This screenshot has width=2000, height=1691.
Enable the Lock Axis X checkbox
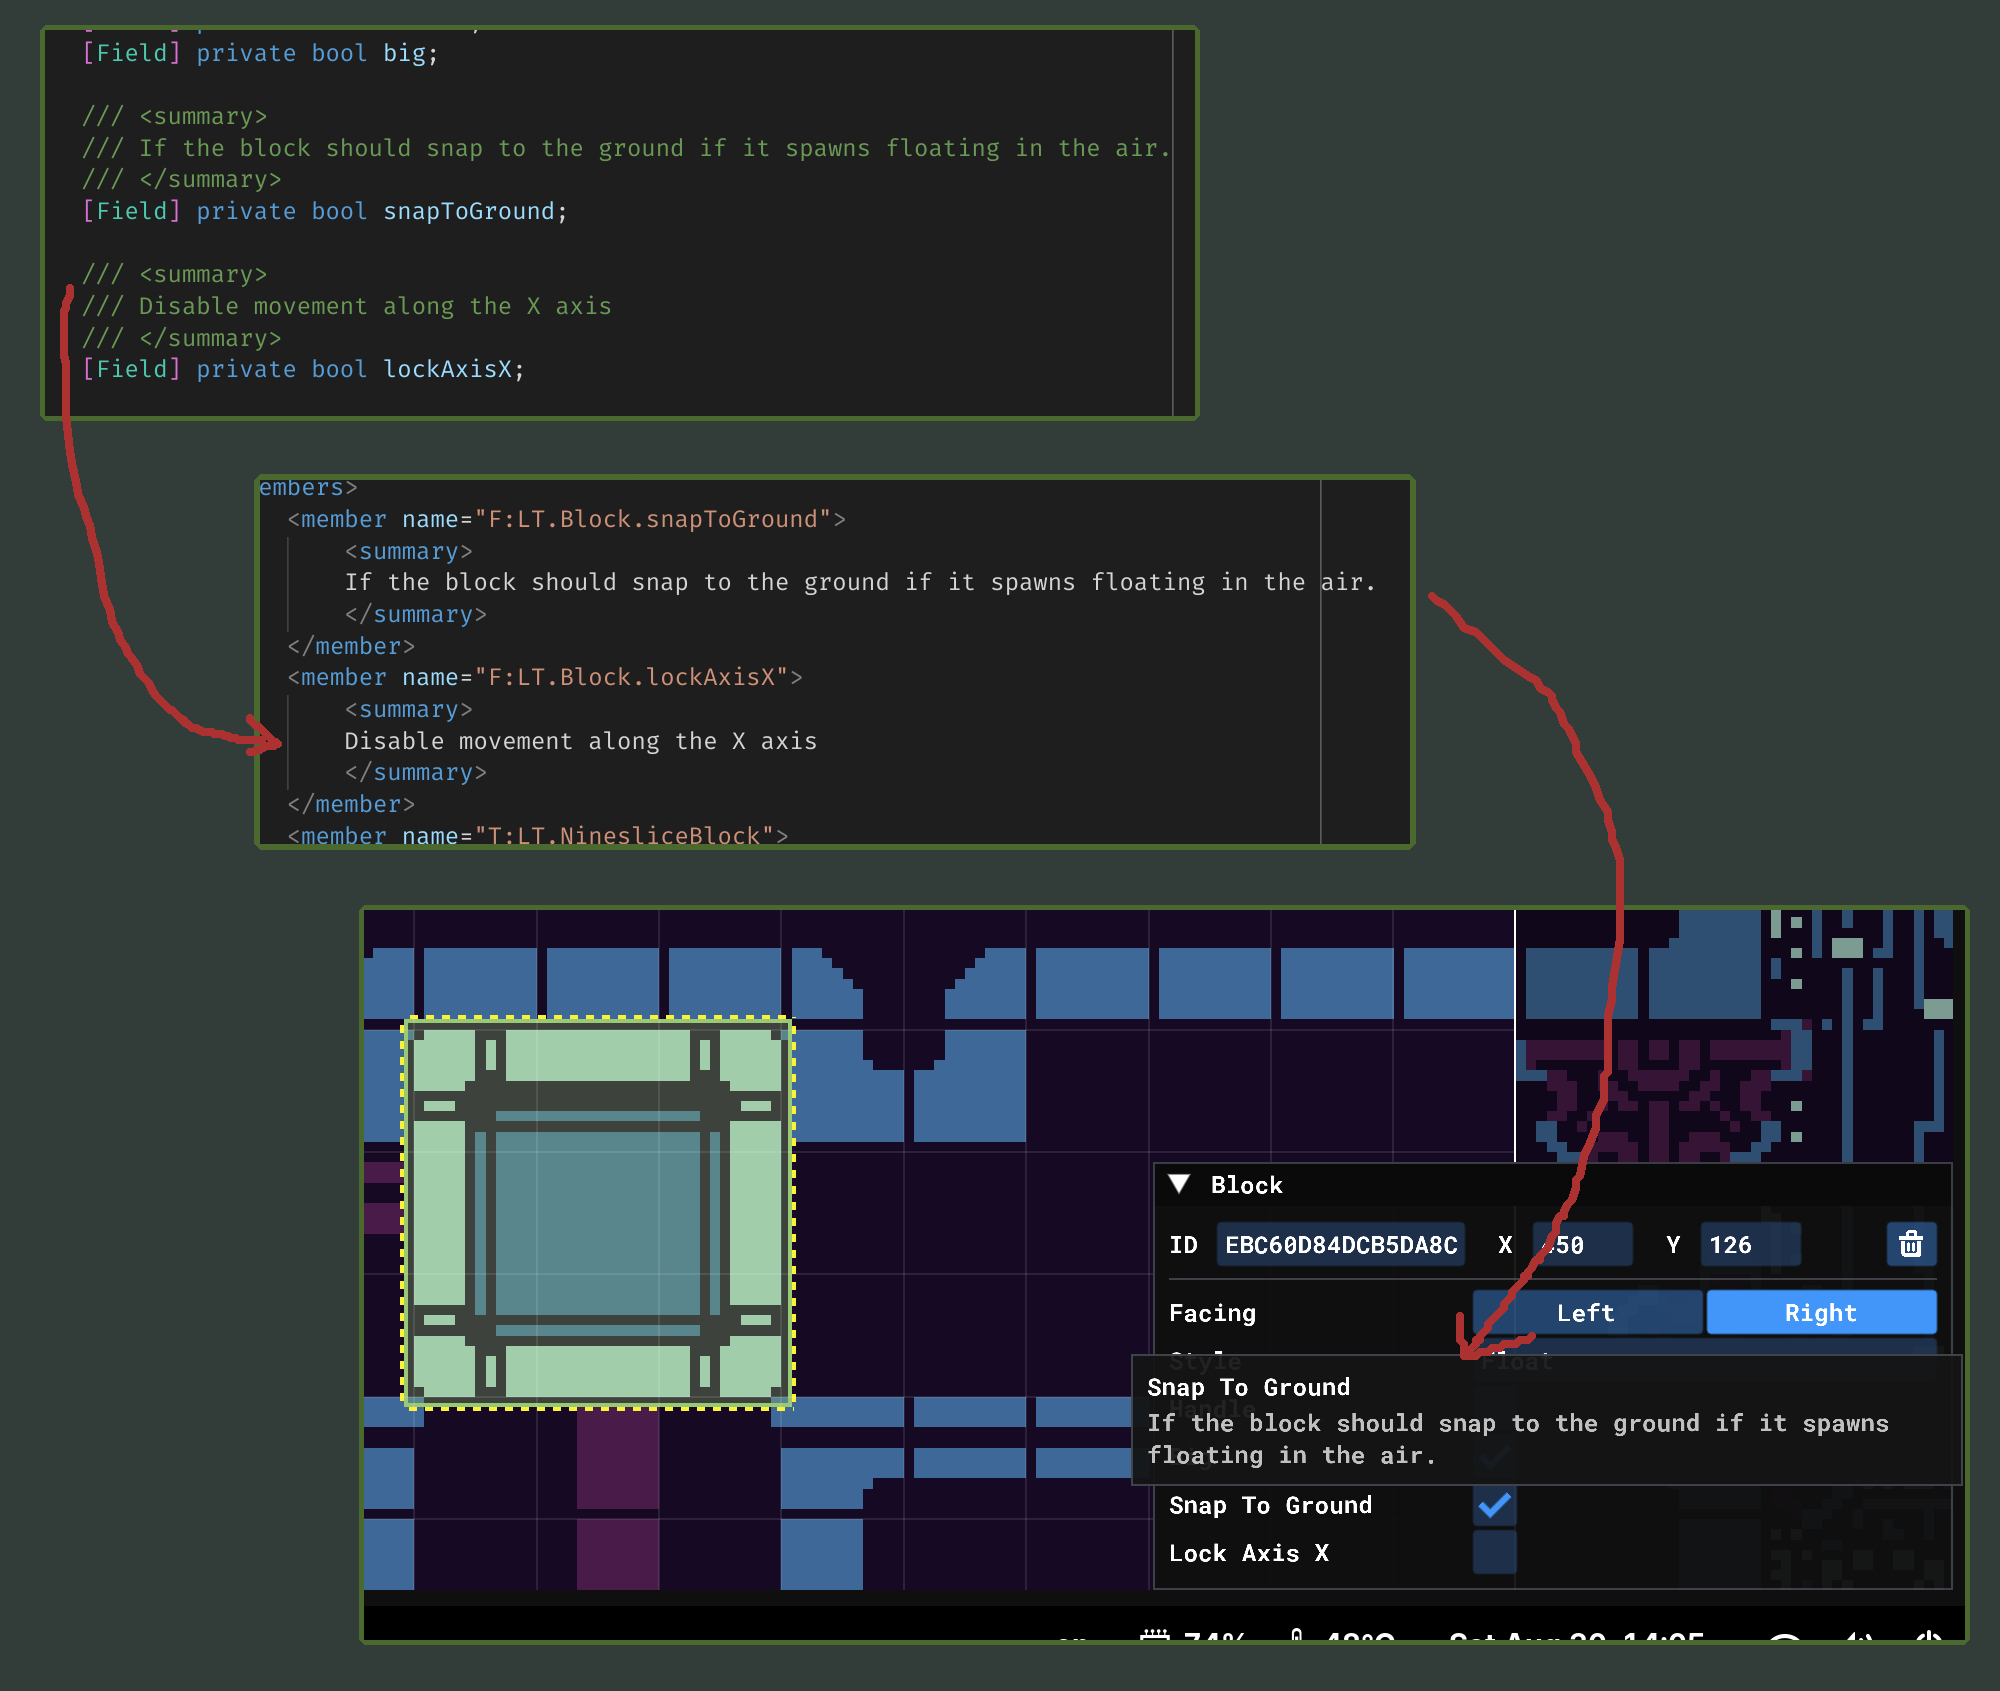point(1494,1553)
